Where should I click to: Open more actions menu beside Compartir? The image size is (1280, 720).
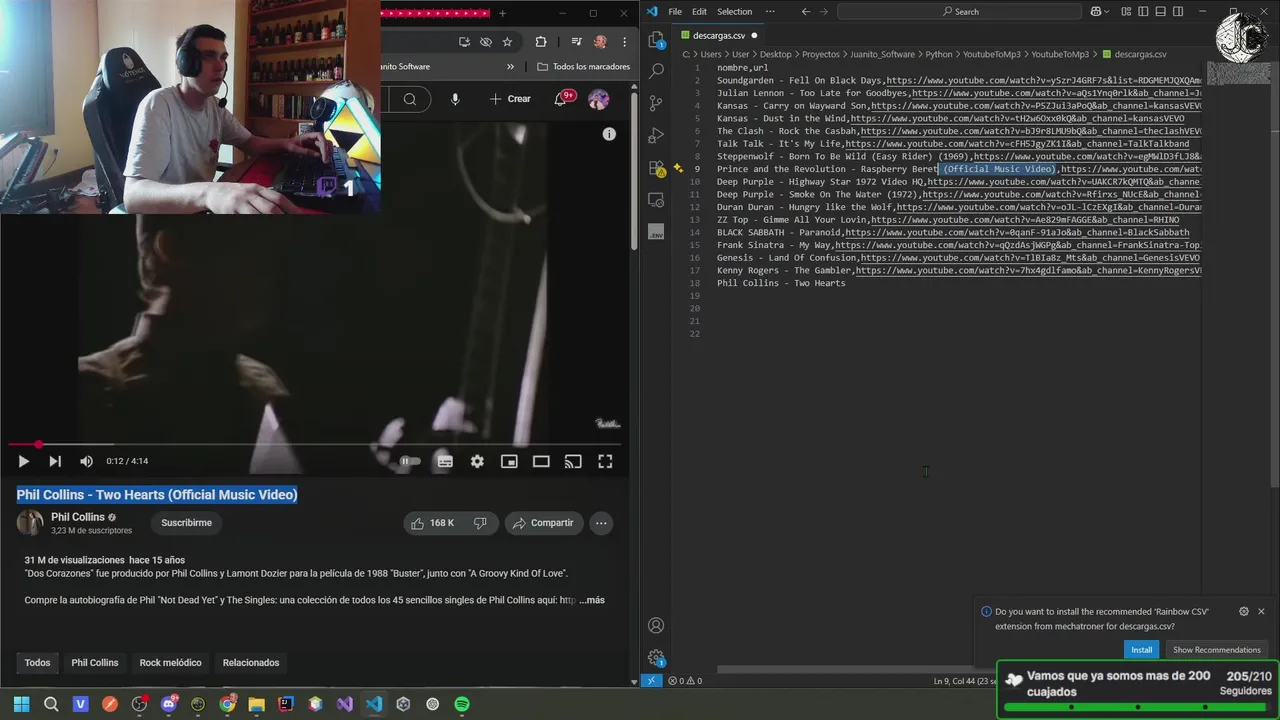pos(601,523)
